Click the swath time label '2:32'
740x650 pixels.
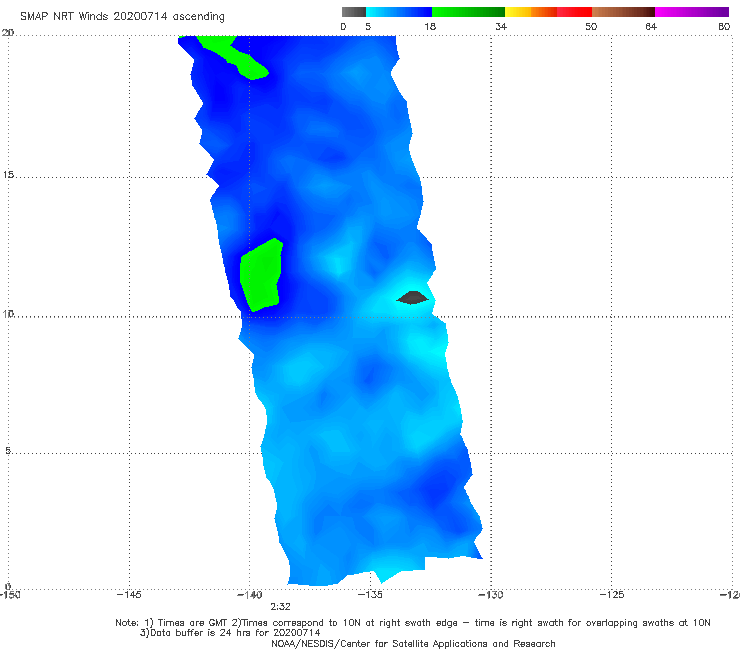click(280, 607)
